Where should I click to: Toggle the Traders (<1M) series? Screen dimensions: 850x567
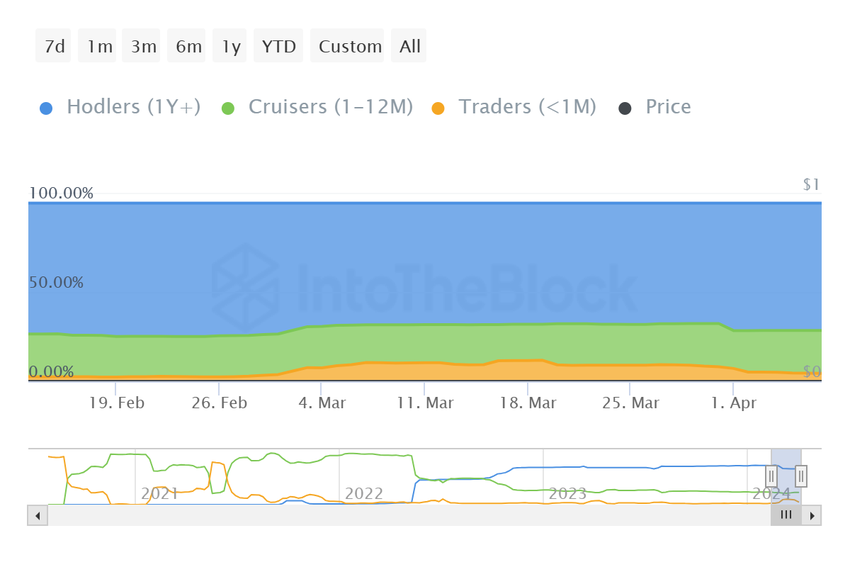(527, 107)
